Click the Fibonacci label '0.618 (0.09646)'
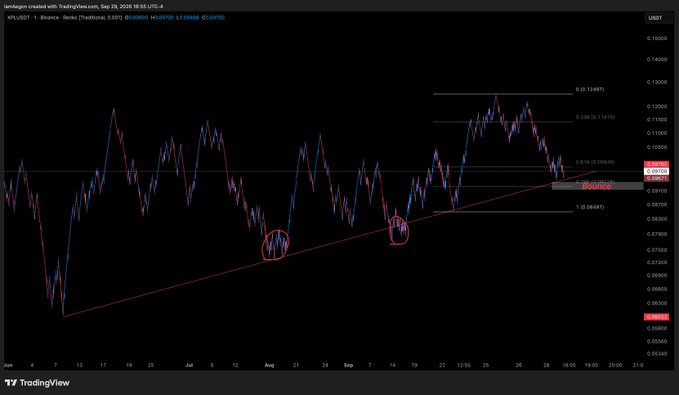Image resolution: width=679 pixels, height=395 pixels. point(595,162)
